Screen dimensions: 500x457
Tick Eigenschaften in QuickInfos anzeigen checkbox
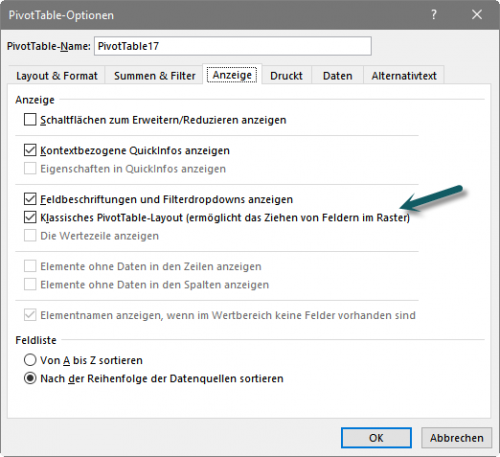pos(30,169)
